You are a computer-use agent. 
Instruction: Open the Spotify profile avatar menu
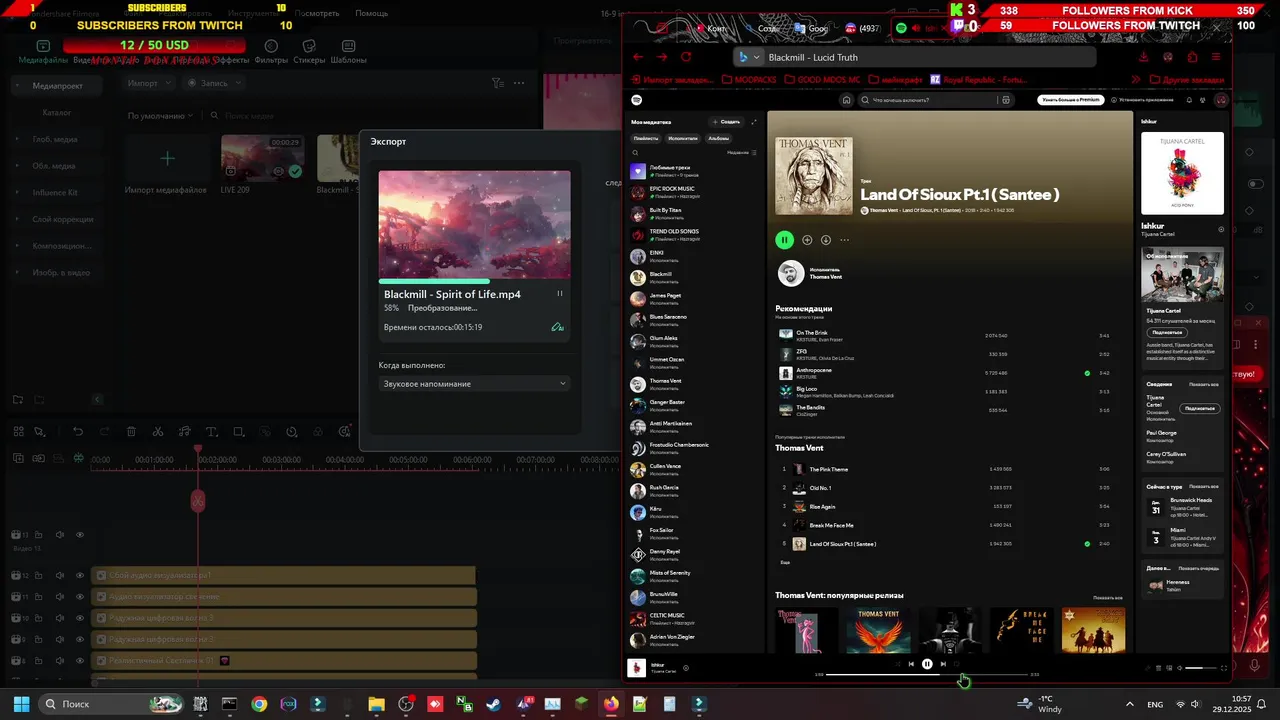tap(1220, 100)
